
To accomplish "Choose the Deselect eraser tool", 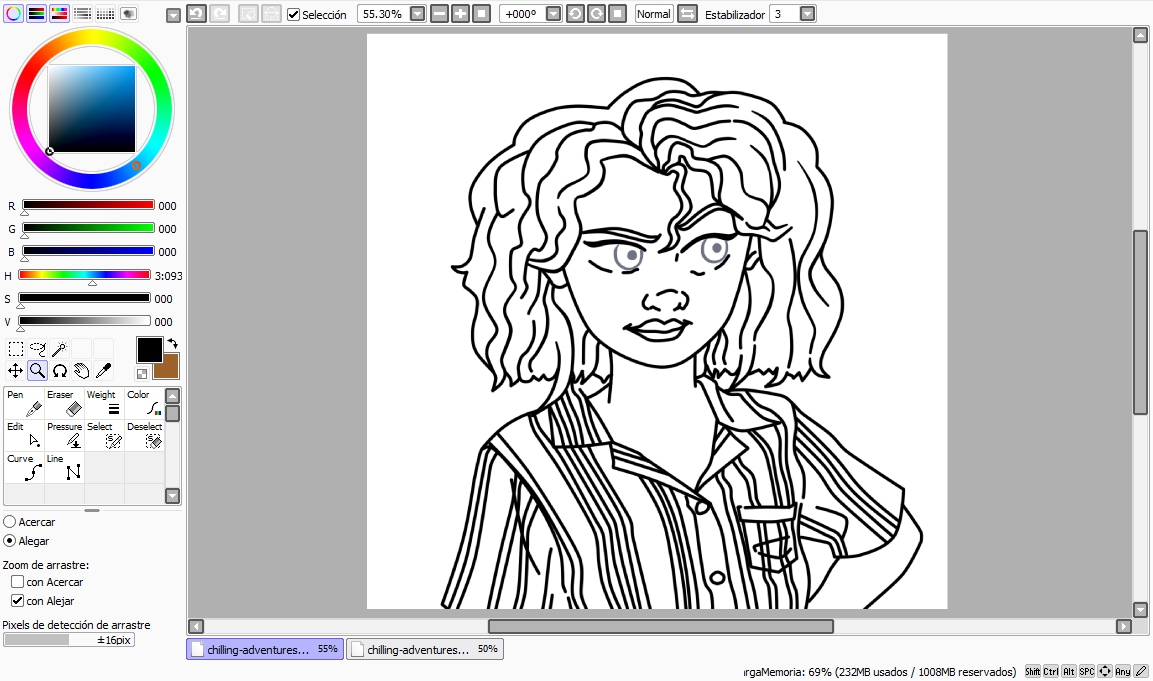I will 144,435.
